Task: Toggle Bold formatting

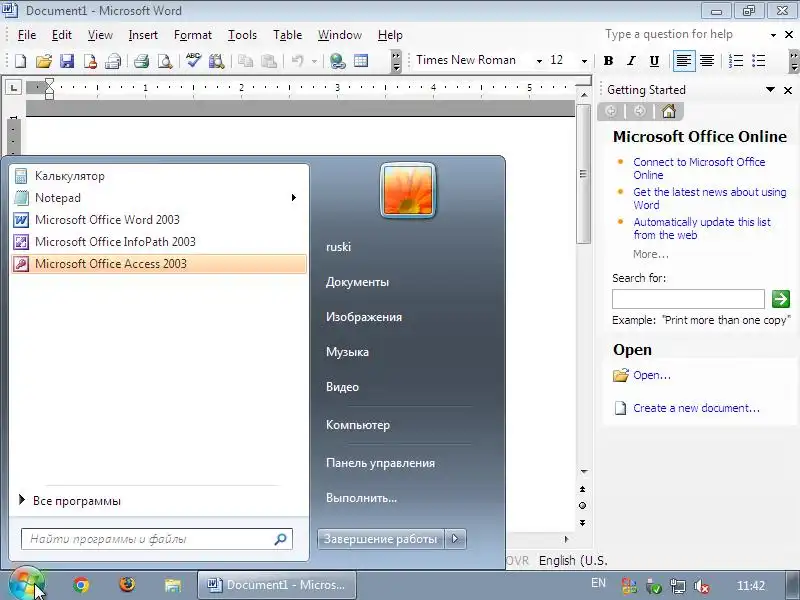Action: (608, 61)
